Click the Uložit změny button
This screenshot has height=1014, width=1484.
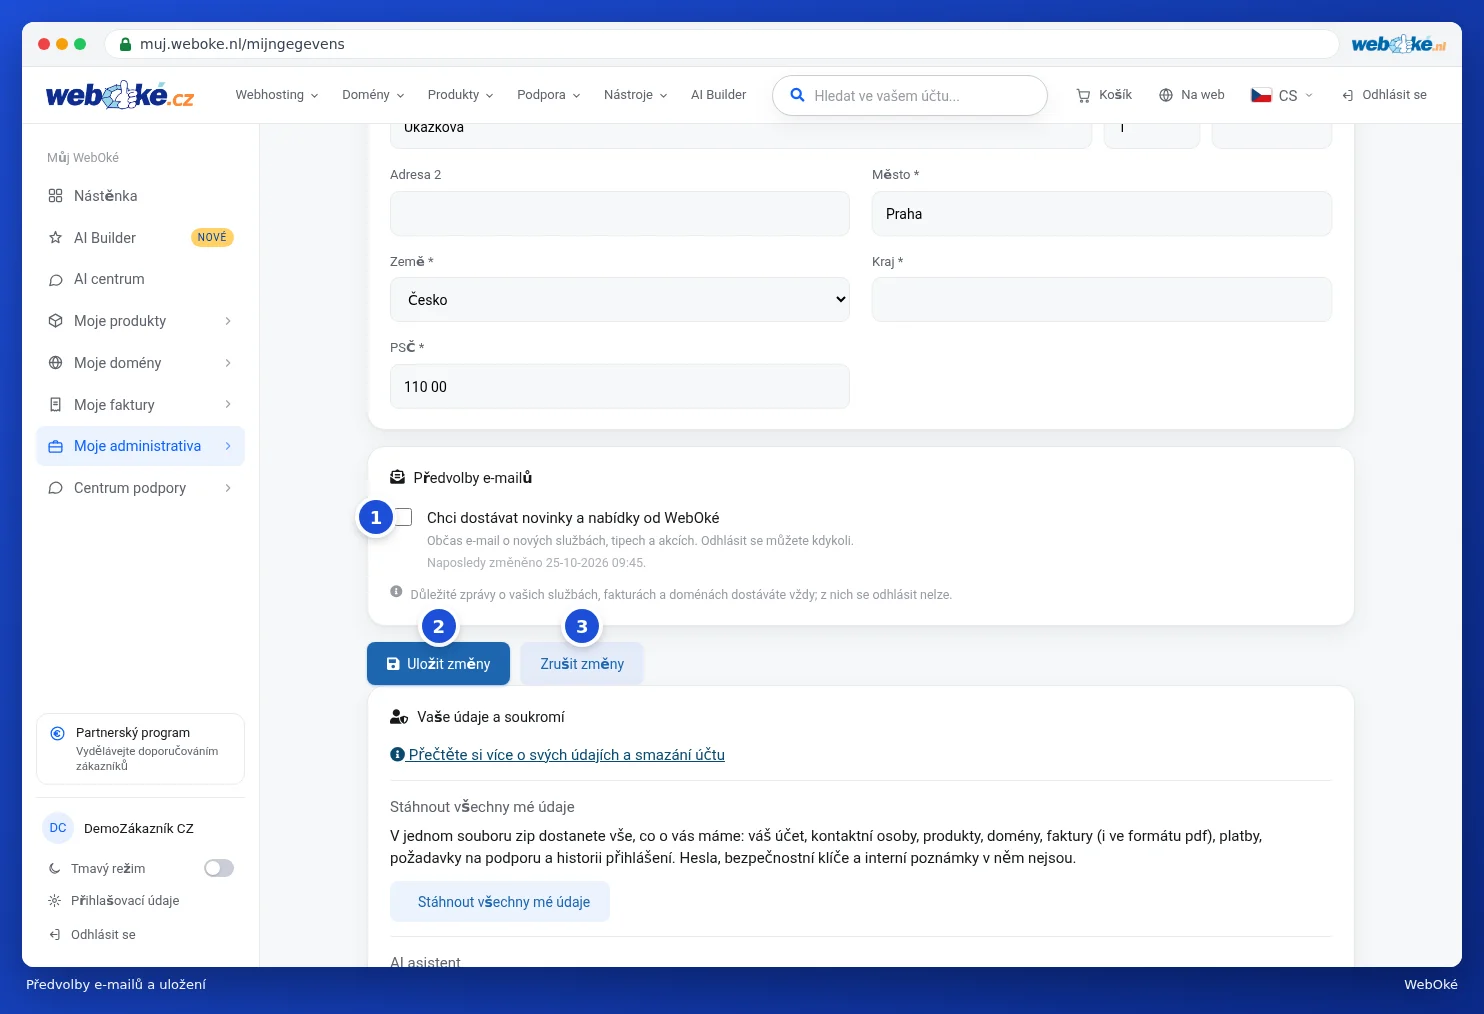pos(438,664)
